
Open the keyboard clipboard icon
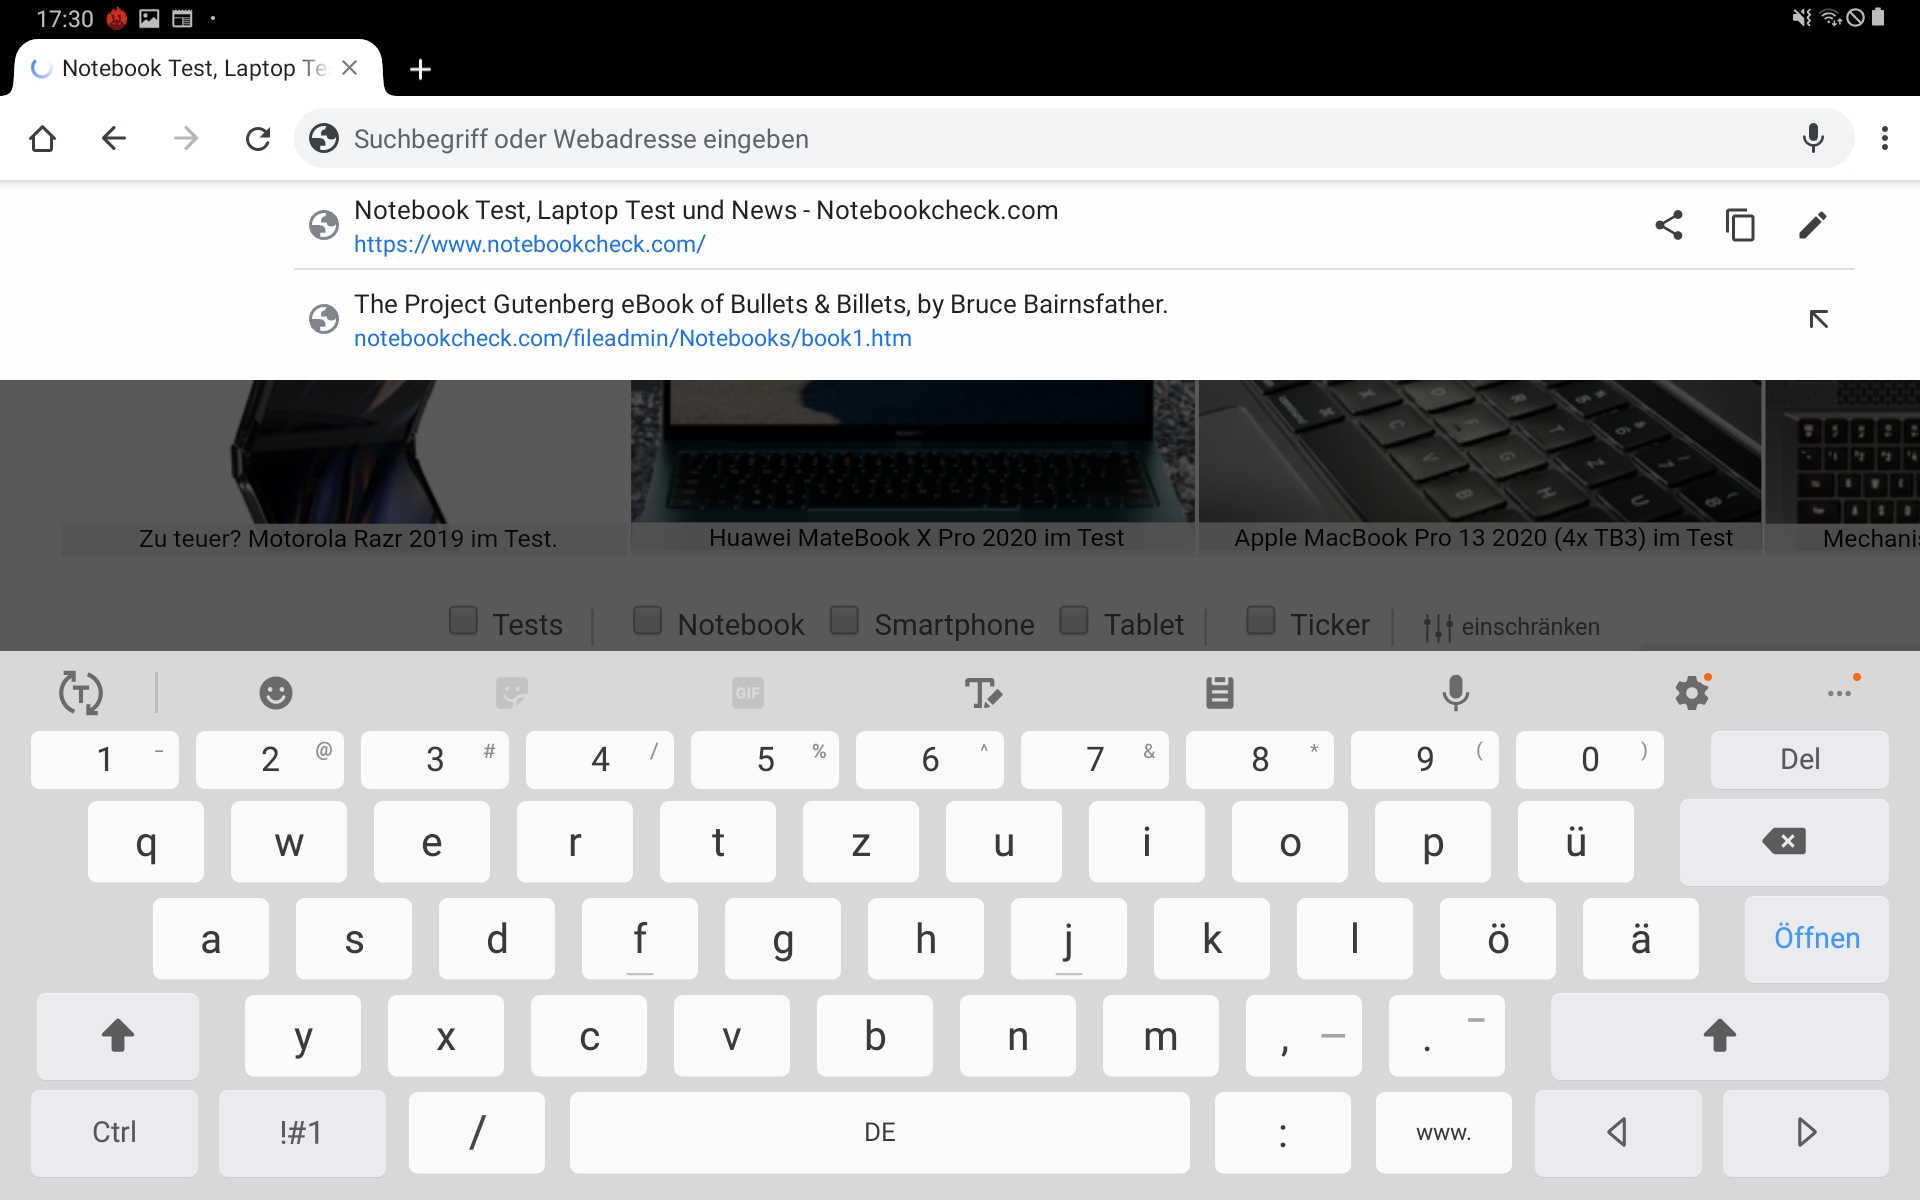(1219, 692)
